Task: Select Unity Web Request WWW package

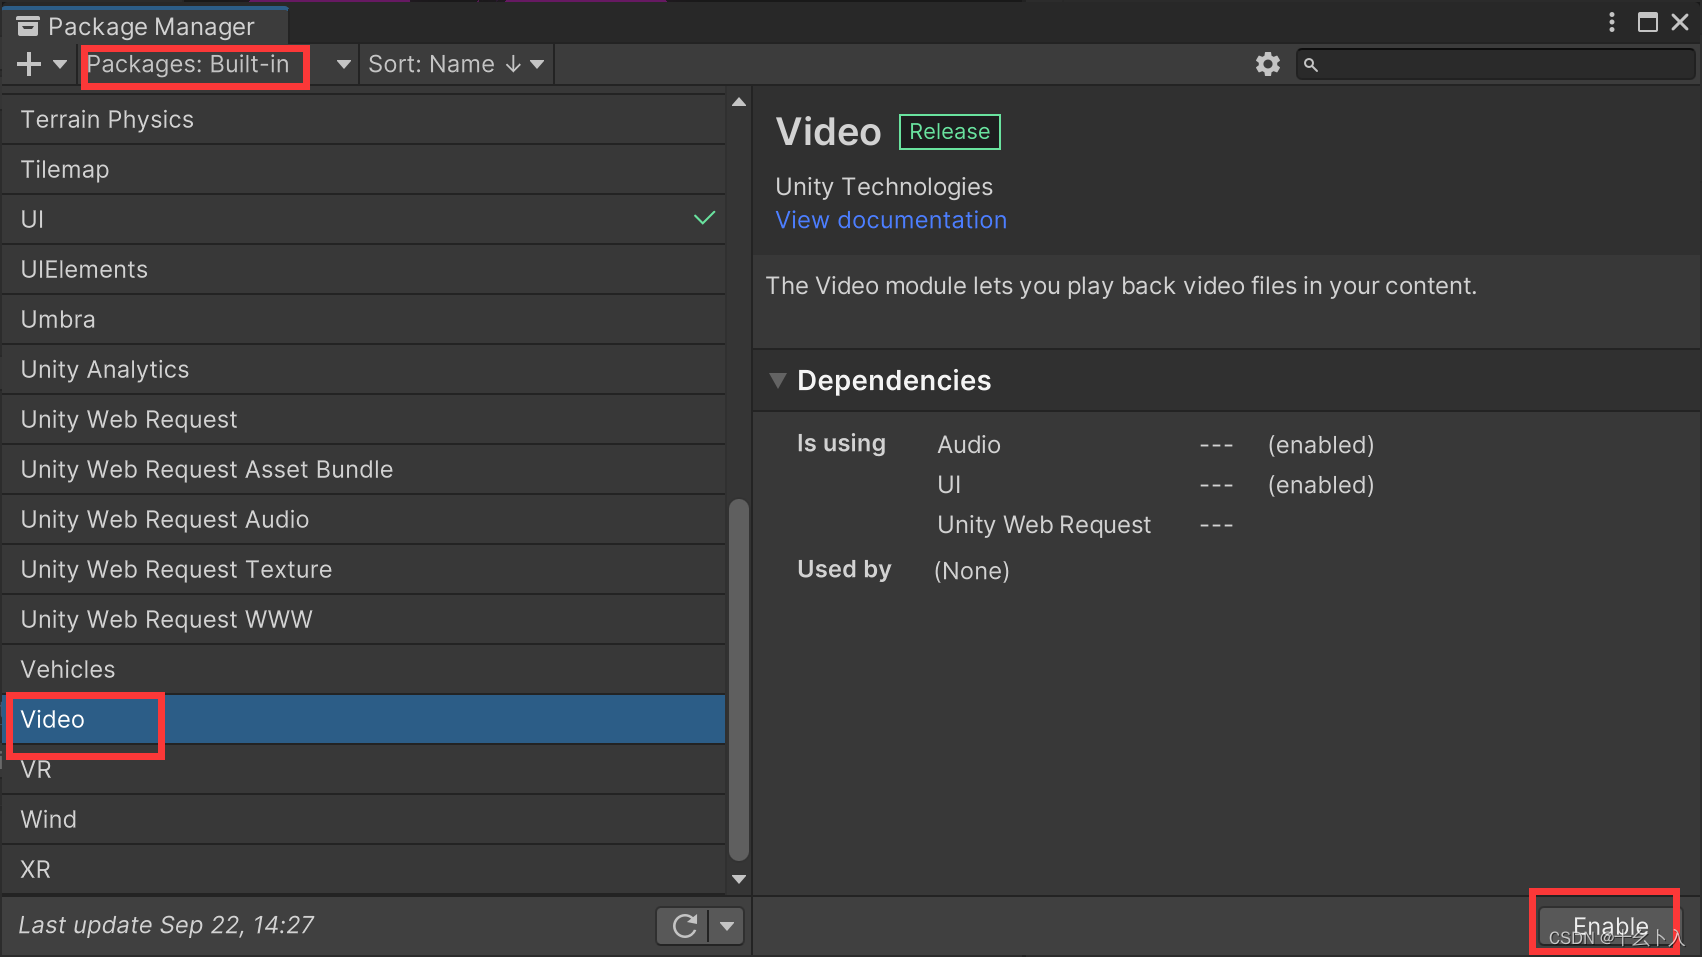Action: pyautogui.click(x=364, y=619)
